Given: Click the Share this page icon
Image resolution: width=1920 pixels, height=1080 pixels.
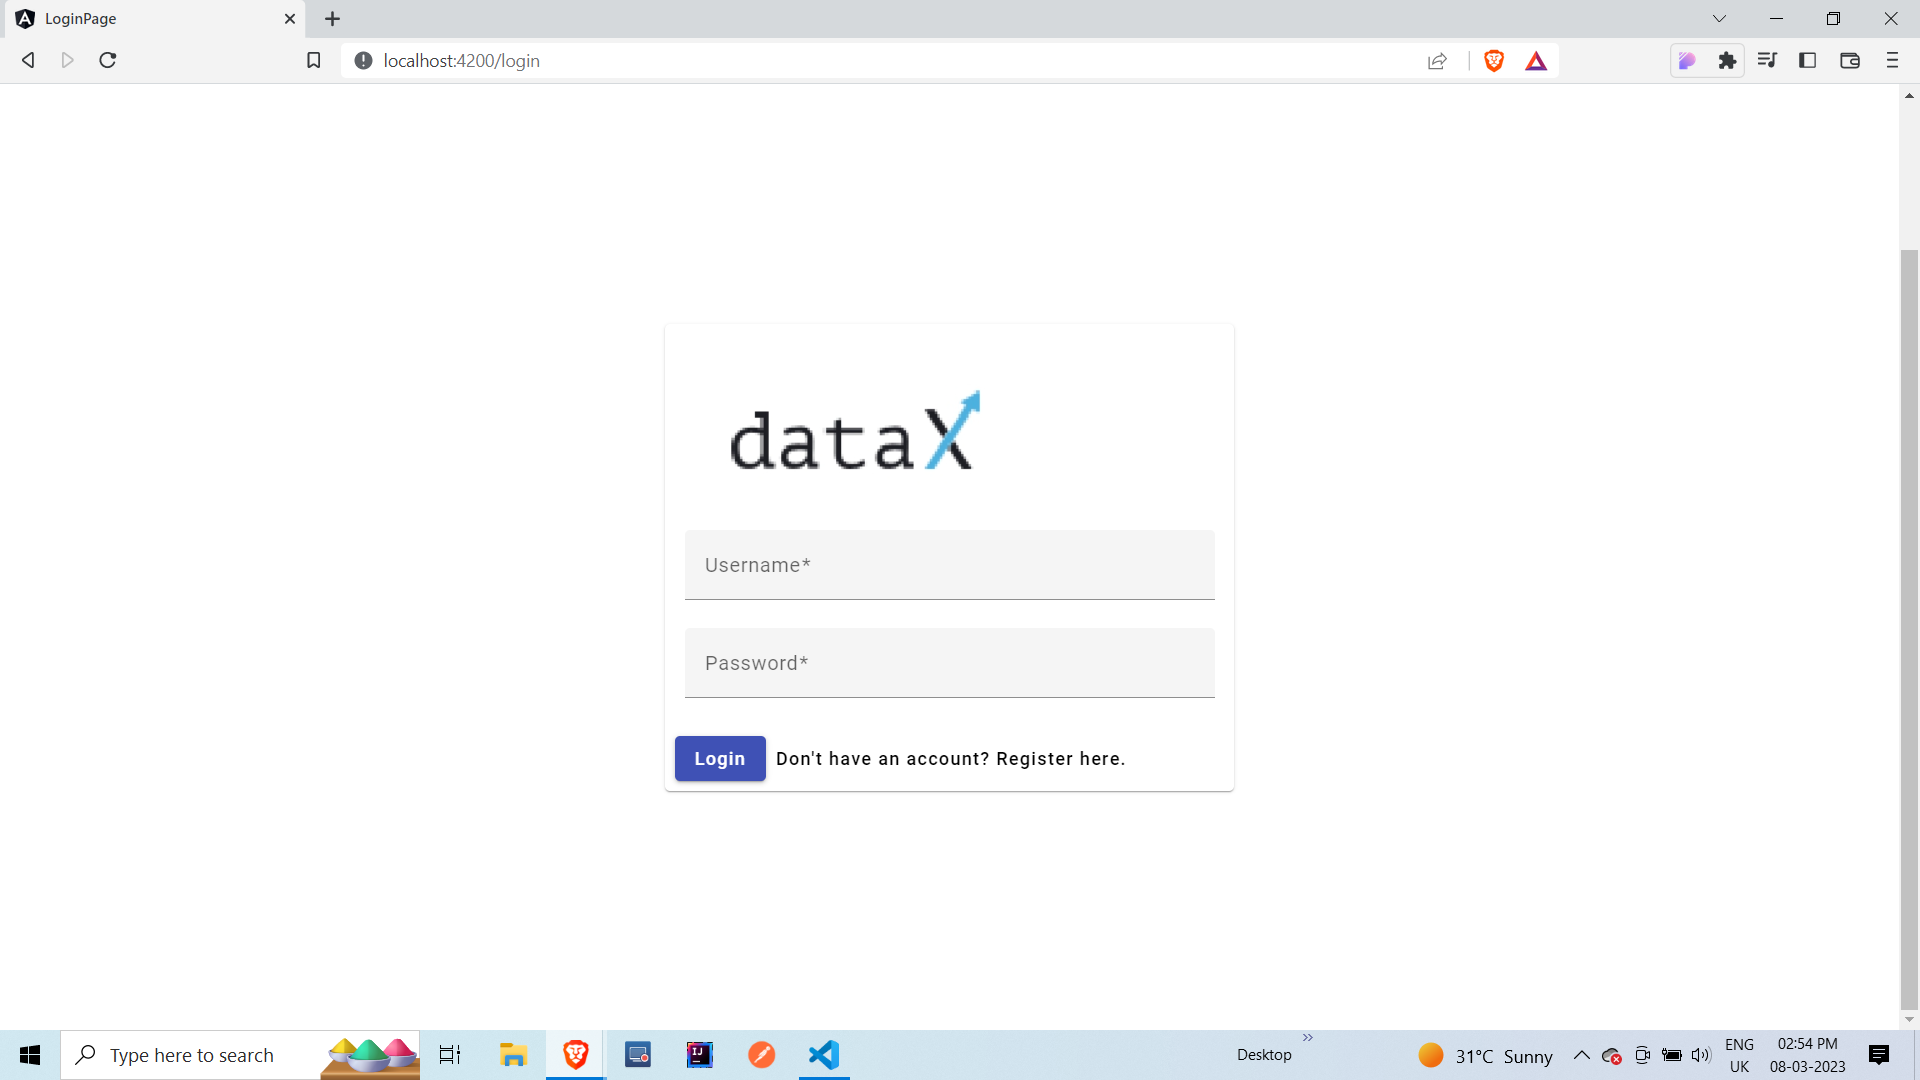Looking at the screenshot, I should (x=1437, y=60).
